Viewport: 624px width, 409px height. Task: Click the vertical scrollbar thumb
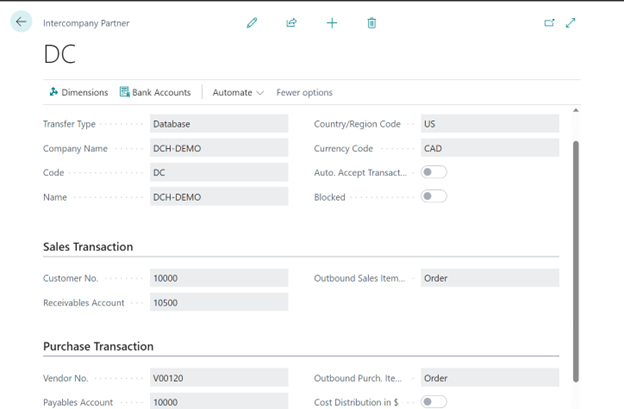pos(575,261)
